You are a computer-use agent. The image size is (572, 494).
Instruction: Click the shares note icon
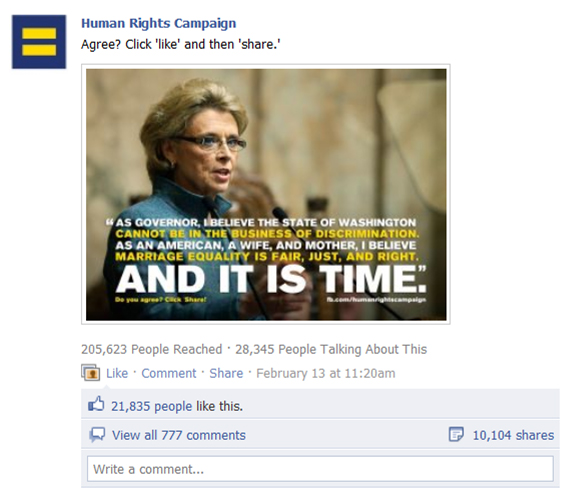point(456,434)
